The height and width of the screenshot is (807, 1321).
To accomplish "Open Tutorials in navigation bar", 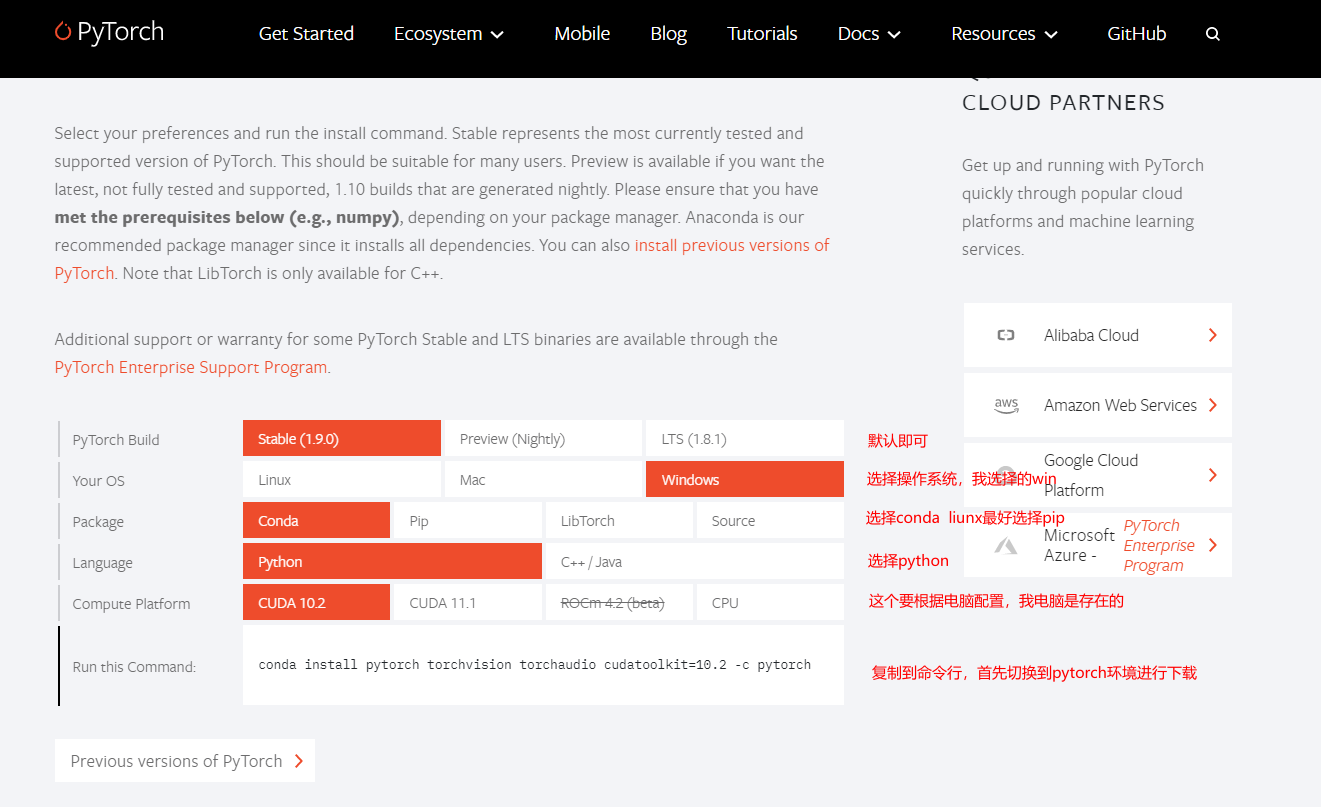I will (762, 34).
